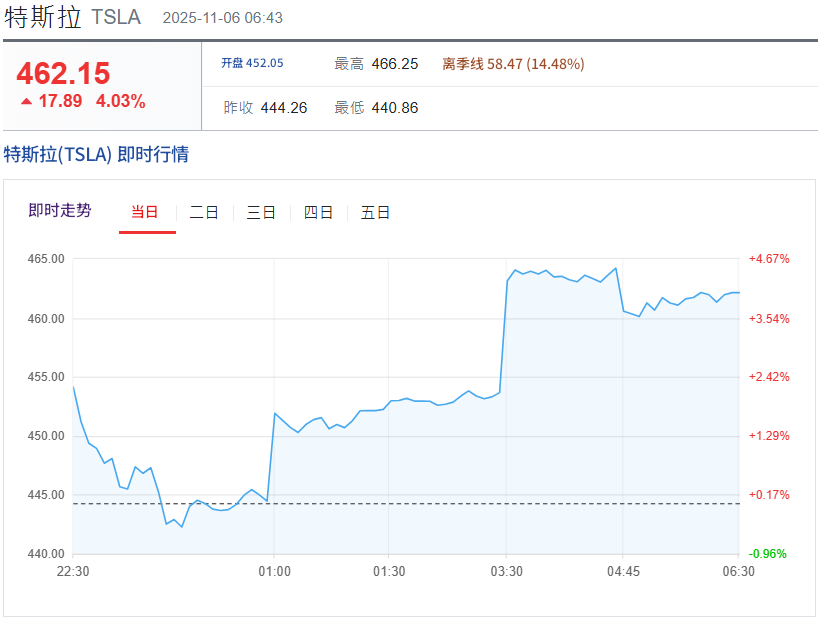Click the red up-arrow price change icon
This screenshot has height=619, width=818.
[26, 102]
